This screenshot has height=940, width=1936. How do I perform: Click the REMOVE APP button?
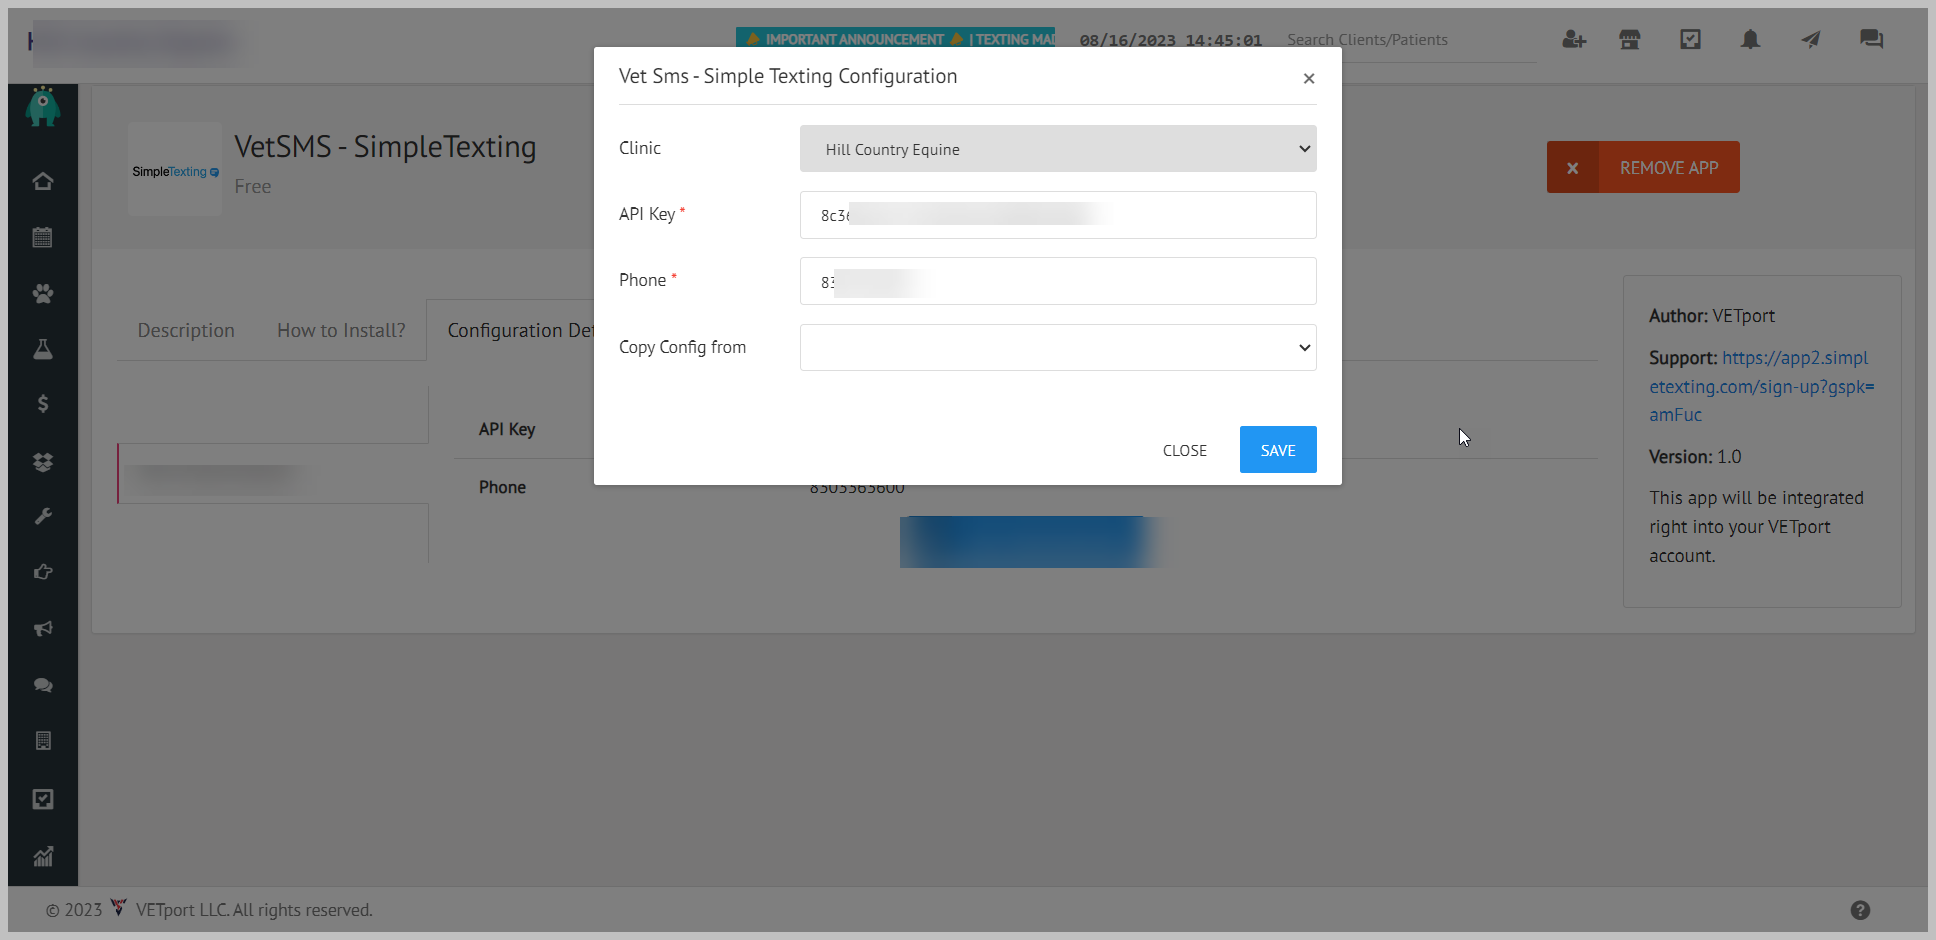[x=1643, y=167]
